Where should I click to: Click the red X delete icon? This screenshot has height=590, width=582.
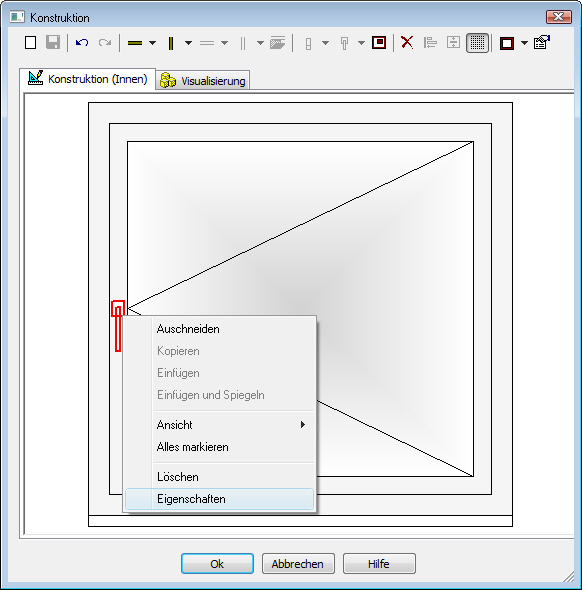407,43
